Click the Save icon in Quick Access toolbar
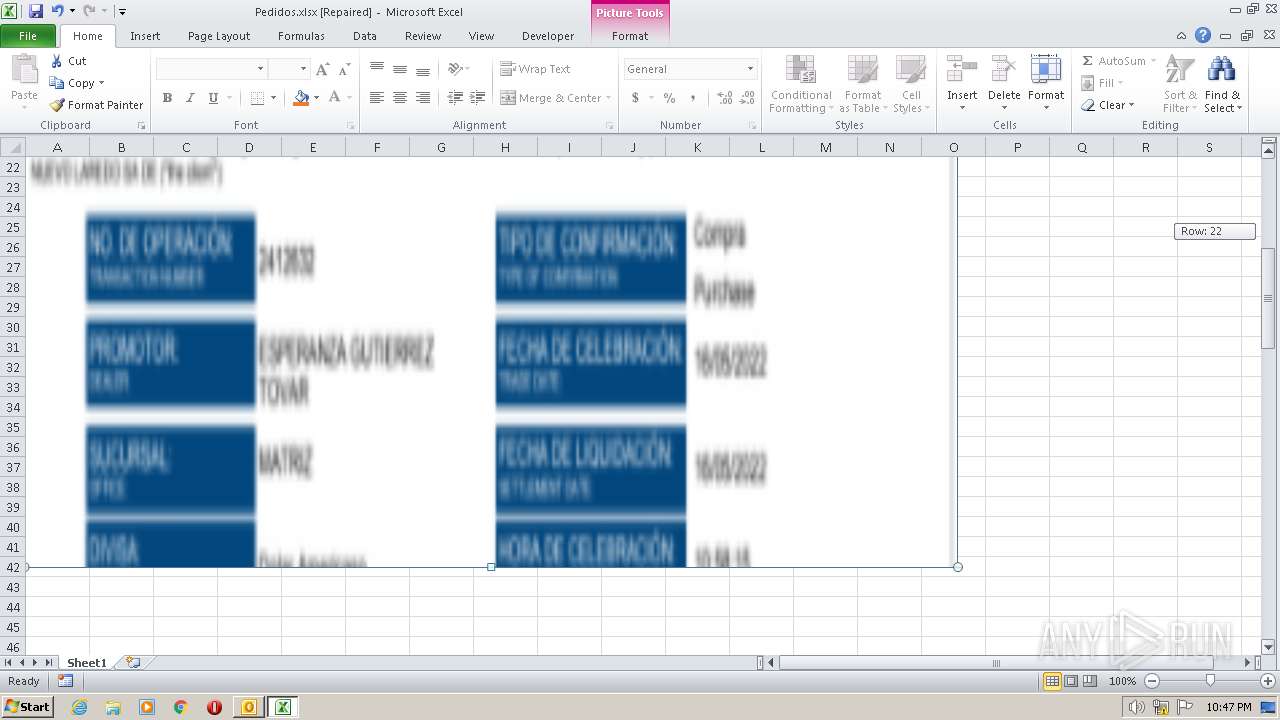The height and width of the screenshot is (720, 1280). point(36,11)
